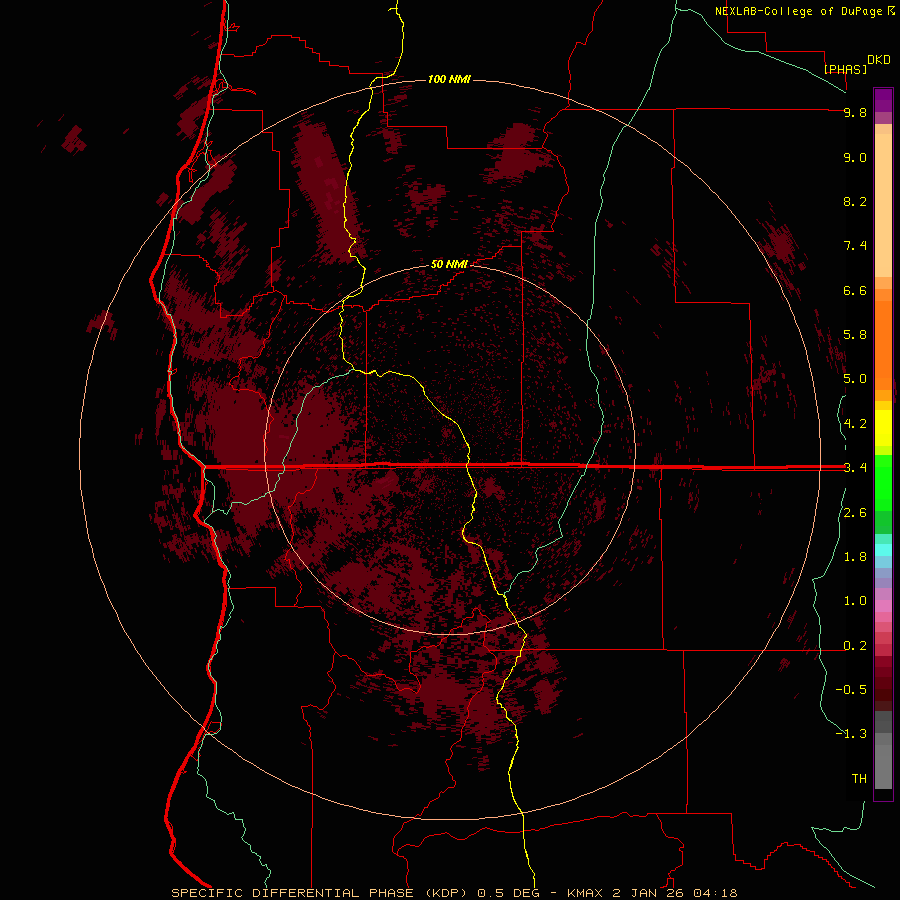Click the 1.8 scale value

(855, 557)
